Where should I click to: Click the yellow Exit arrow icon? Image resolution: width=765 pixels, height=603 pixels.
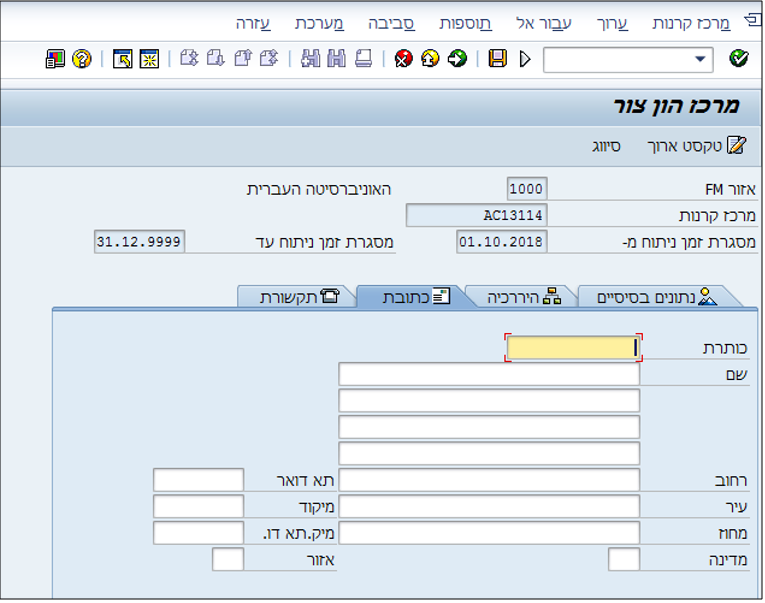point(430,59)
